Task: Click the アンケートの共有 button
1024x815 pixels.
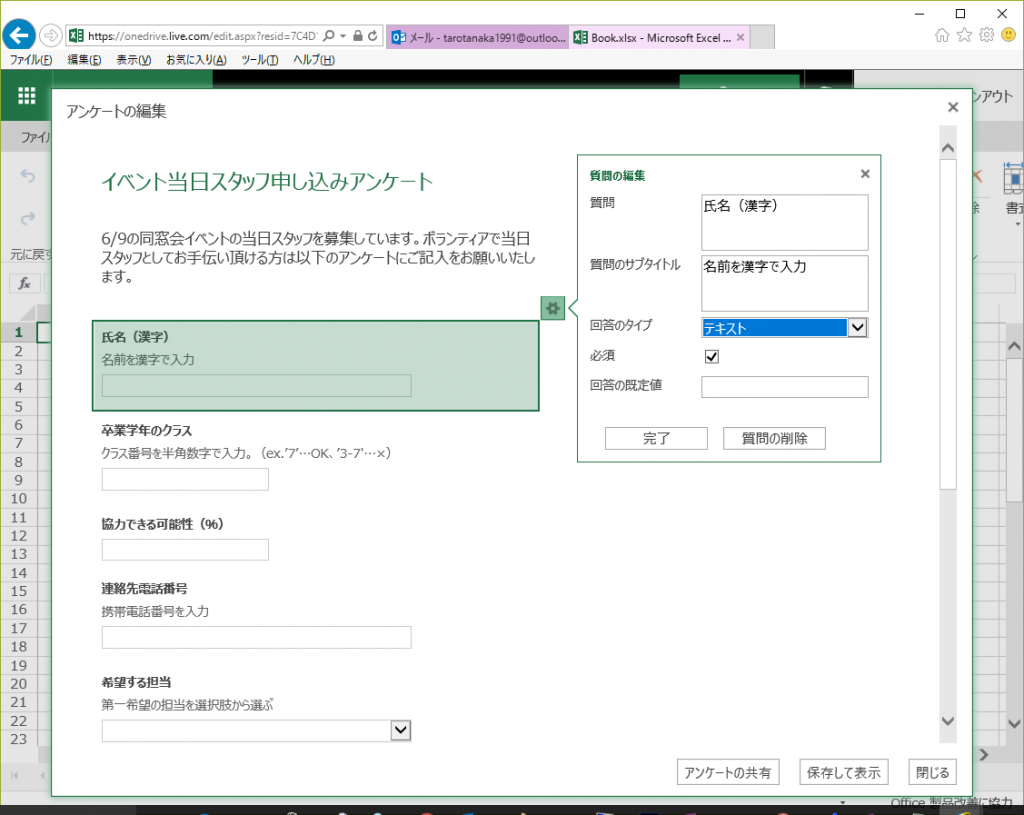Action: pyautogui.click(x=727, y=772)
